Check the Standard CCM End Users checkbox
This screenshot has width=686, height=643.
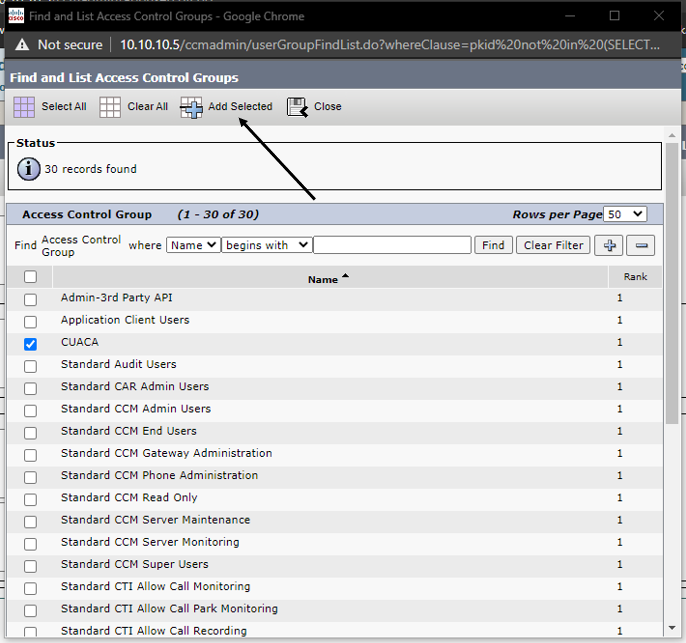30,433
